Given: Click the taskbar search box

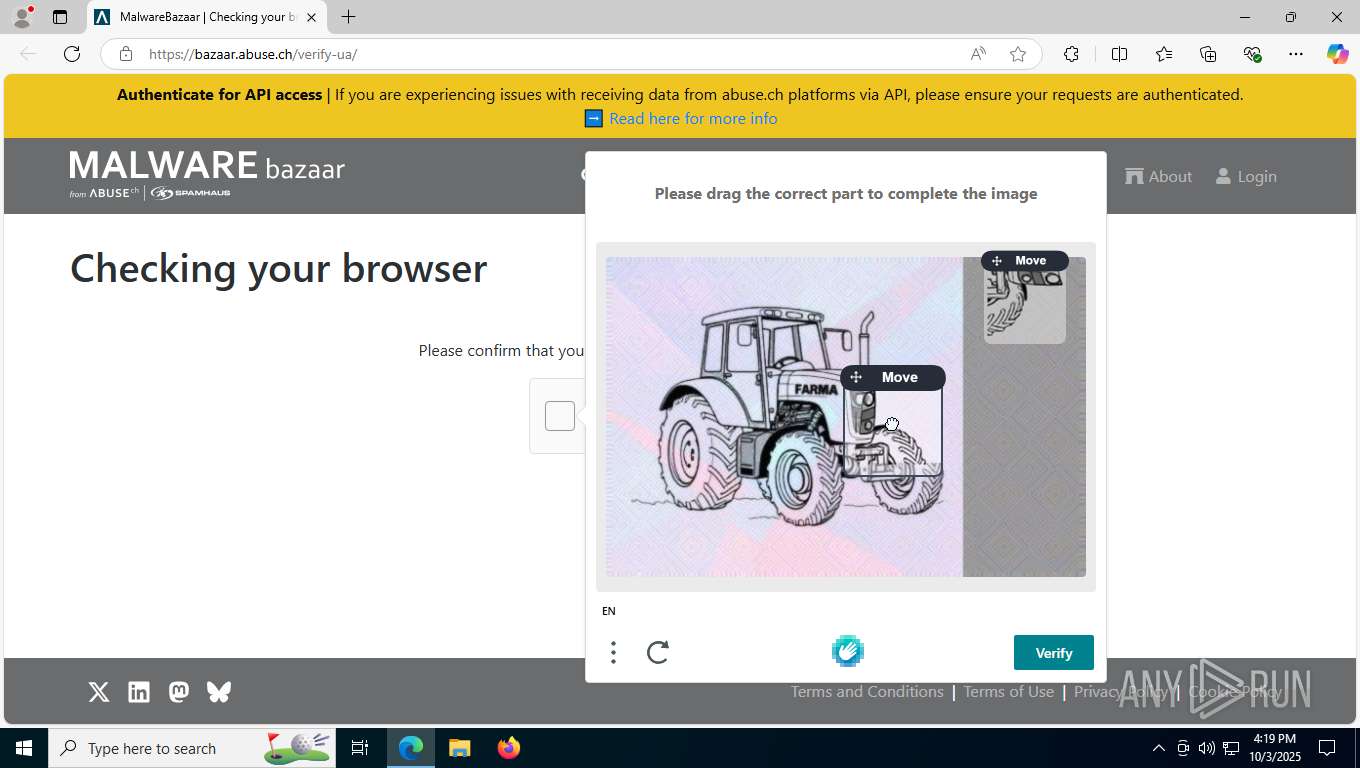Looking at the screenshot, I should pos(192,748).
